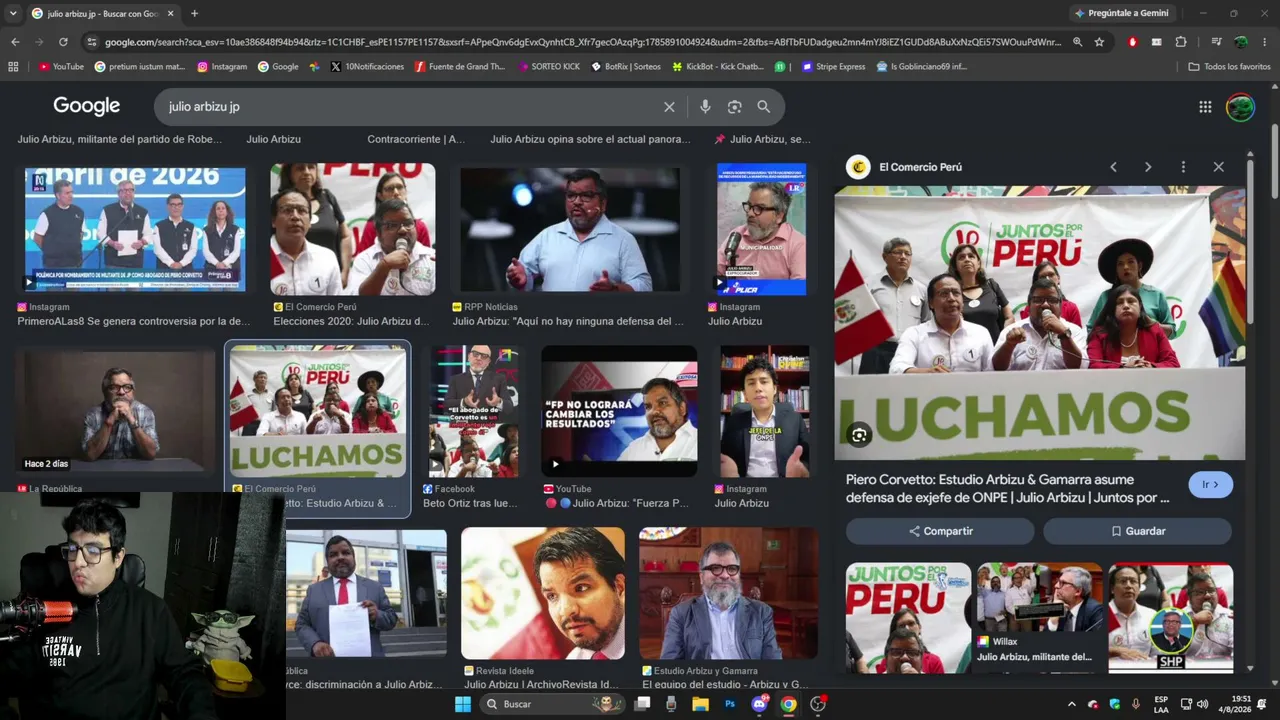The image size is (1280, 720).
Task: Open the bookmarks bar apps grid icon
Action: pyautogui.click(x=13, y=67)
